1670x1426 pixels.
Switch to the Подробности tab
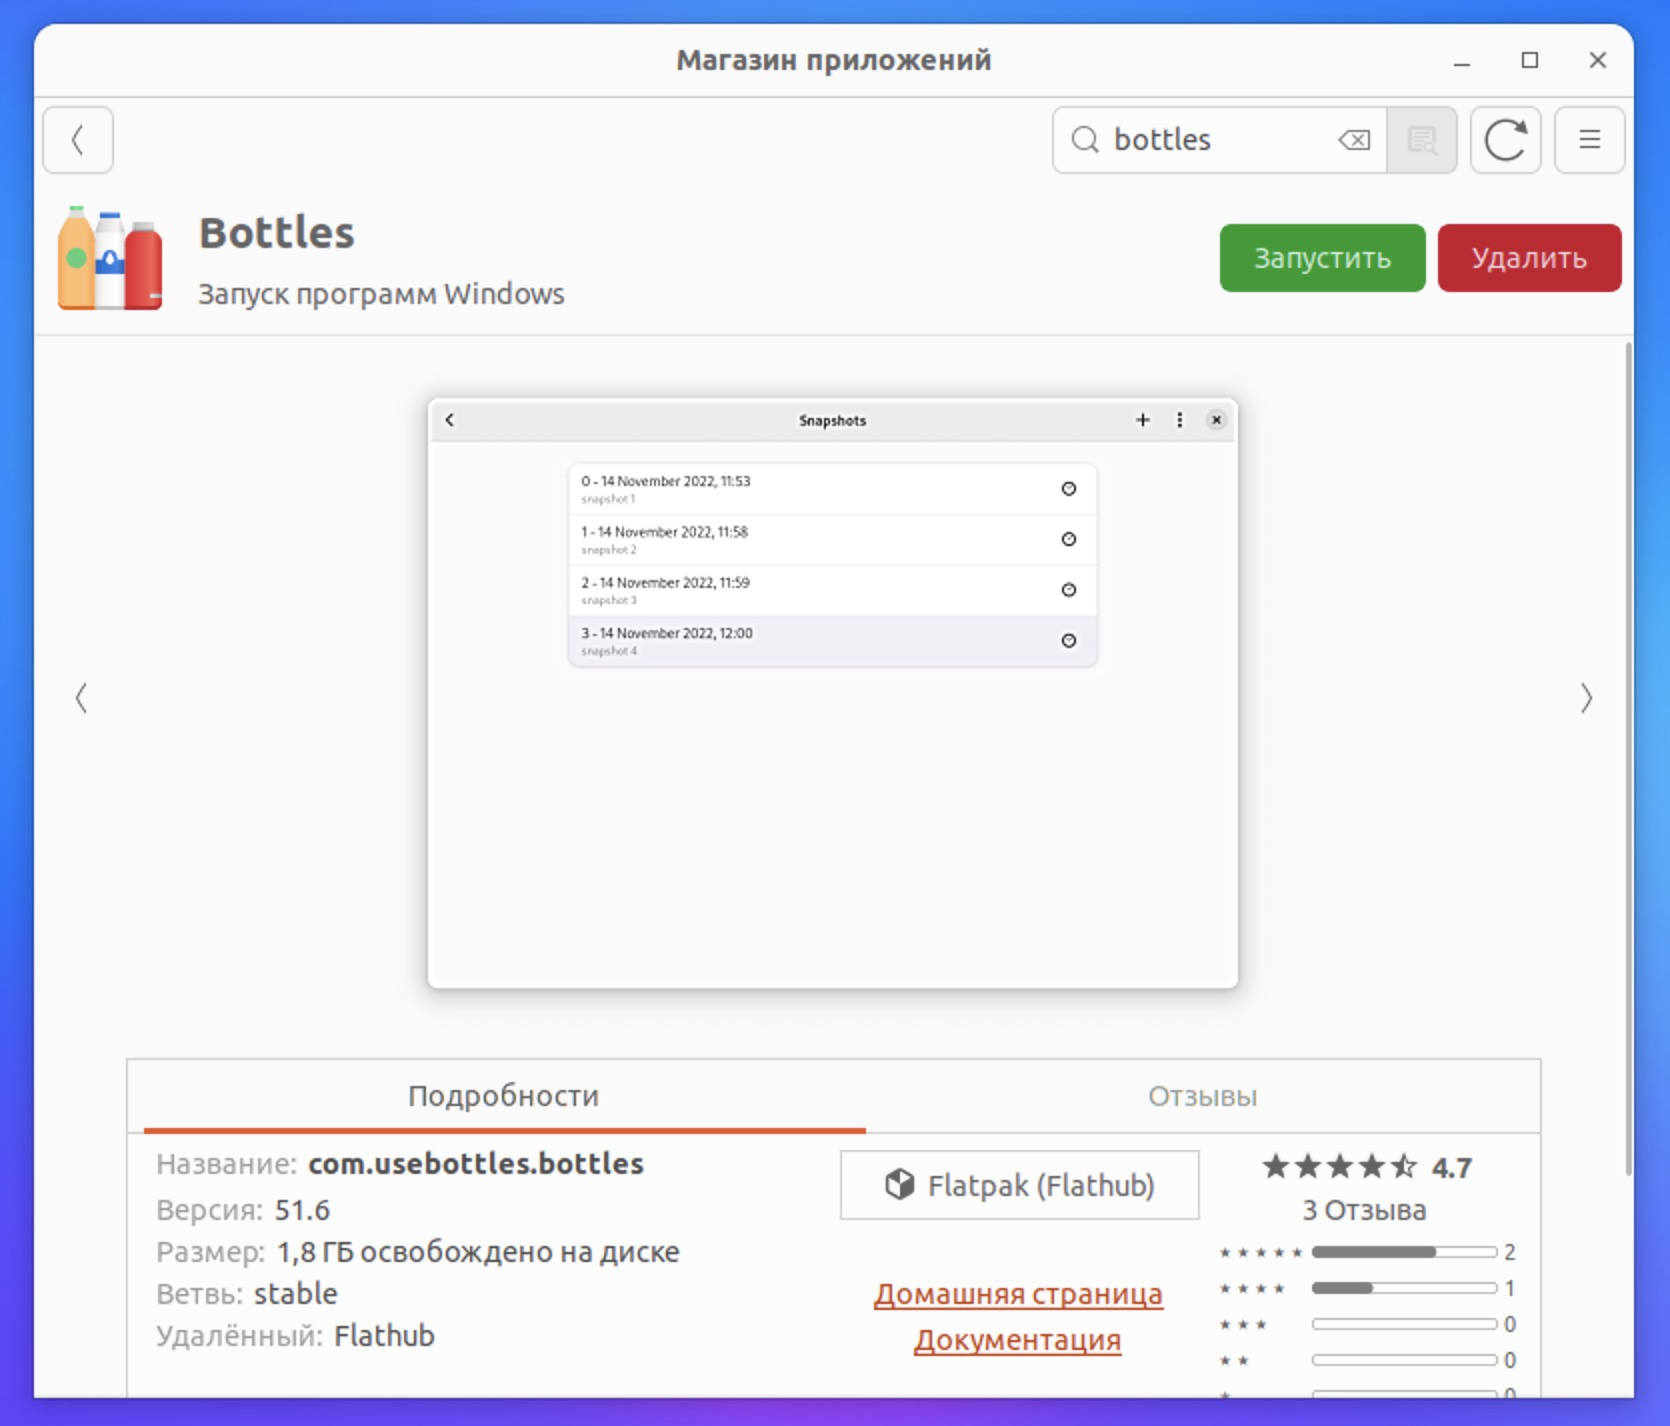coord(504,1096)
